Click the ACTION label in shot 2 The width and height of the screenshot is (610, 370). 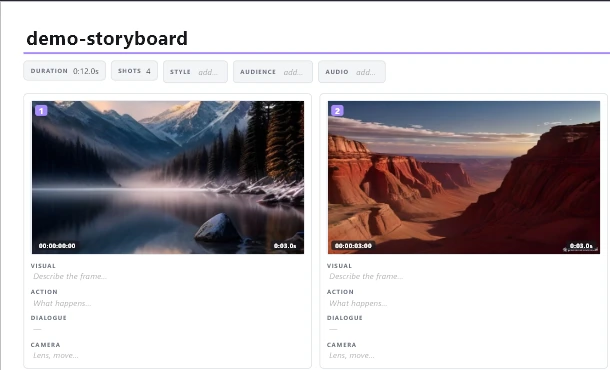(x=340, y=292)
